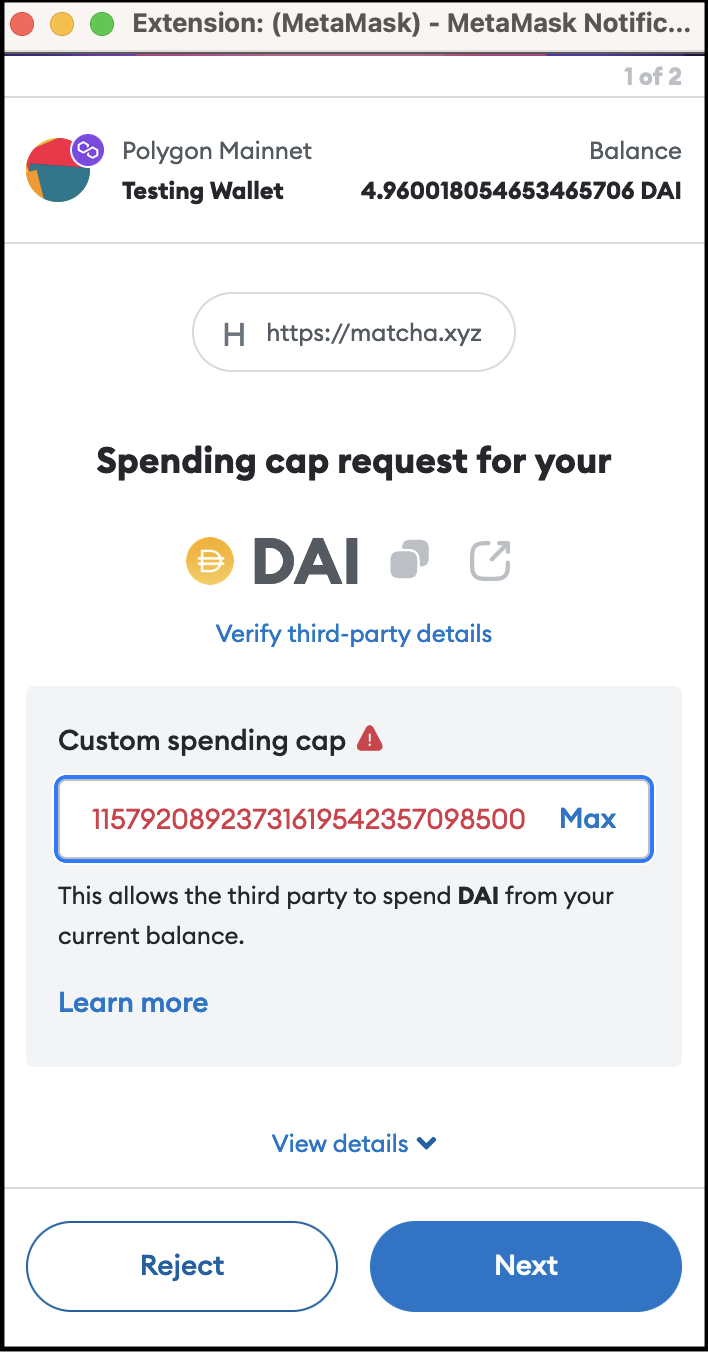Click the matcha.xyz origin pill

(x=354, y=333)
